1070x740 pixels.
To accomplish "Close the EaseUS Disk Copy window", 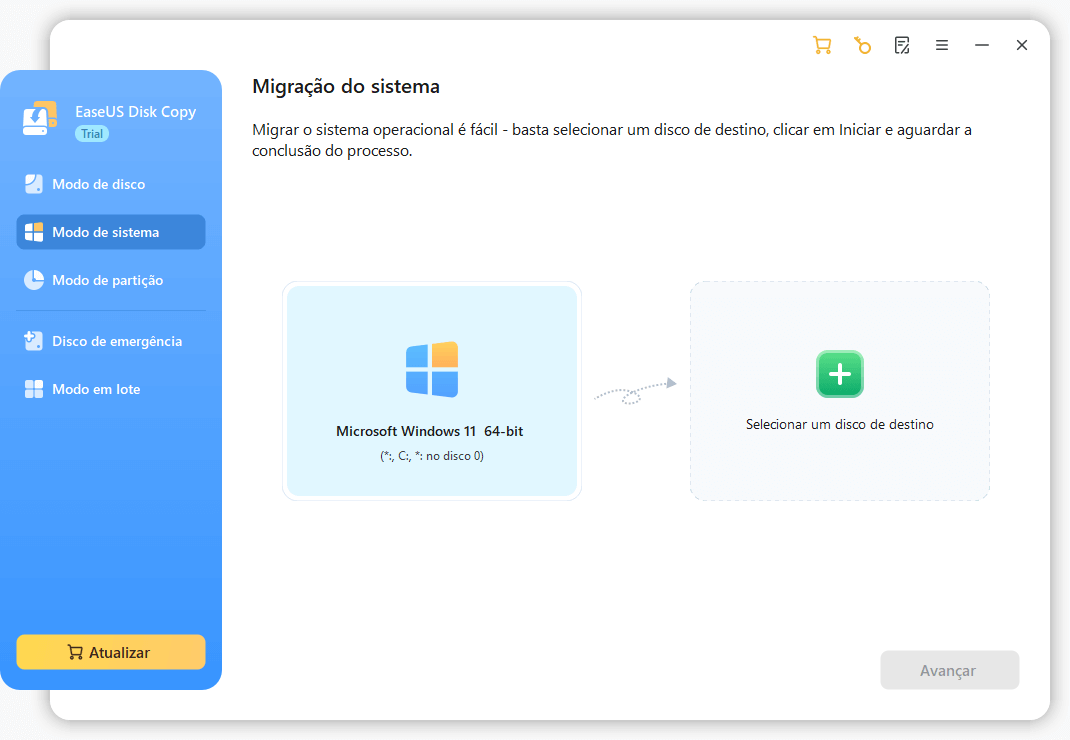I will coord(1022,45).
